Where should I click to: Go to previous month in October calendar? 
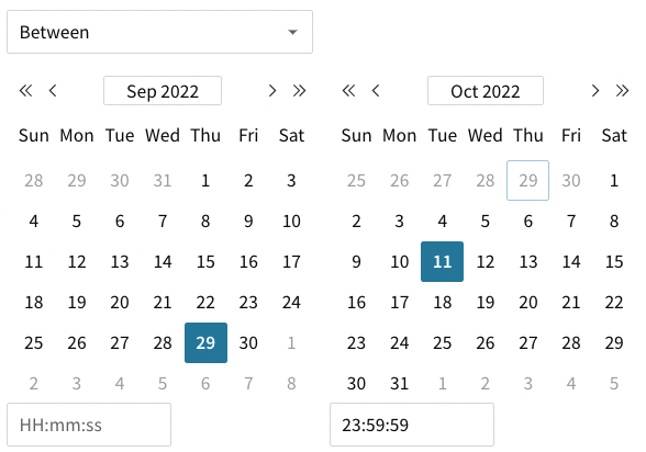375,91
